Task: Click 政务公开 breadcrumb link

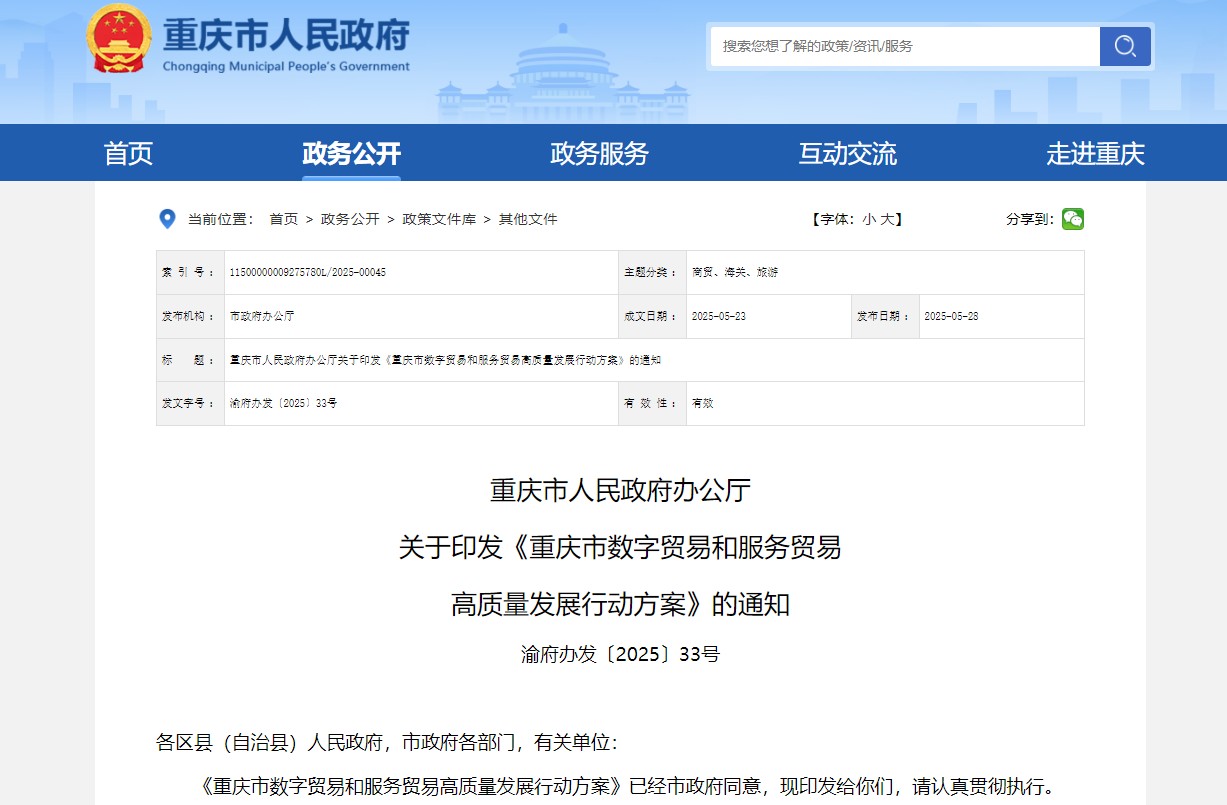Action: [x=350, y=219]
